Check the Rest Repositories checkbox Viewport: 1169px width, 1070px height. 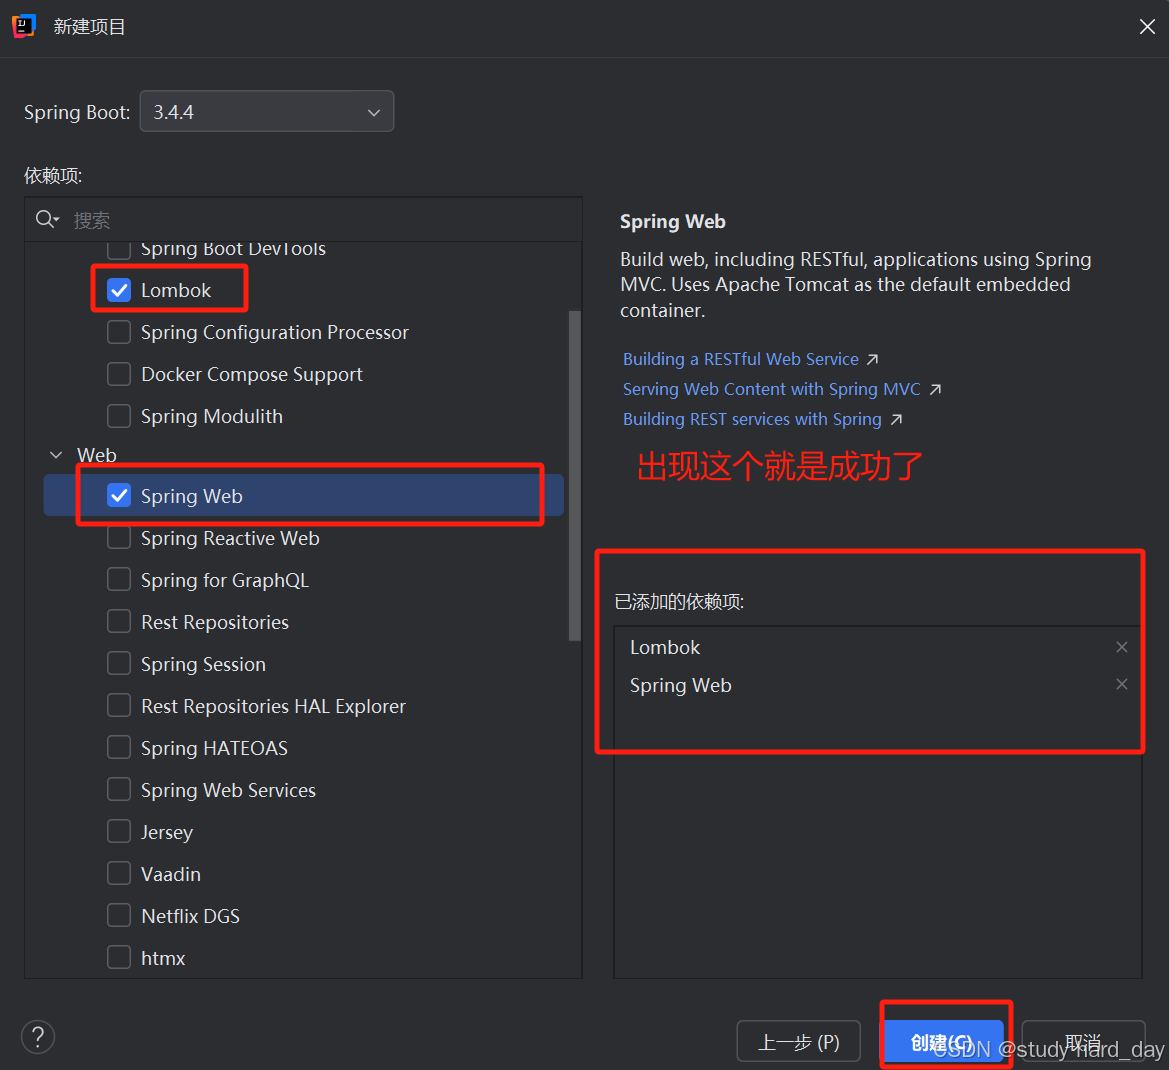click(x=119, y=621)
